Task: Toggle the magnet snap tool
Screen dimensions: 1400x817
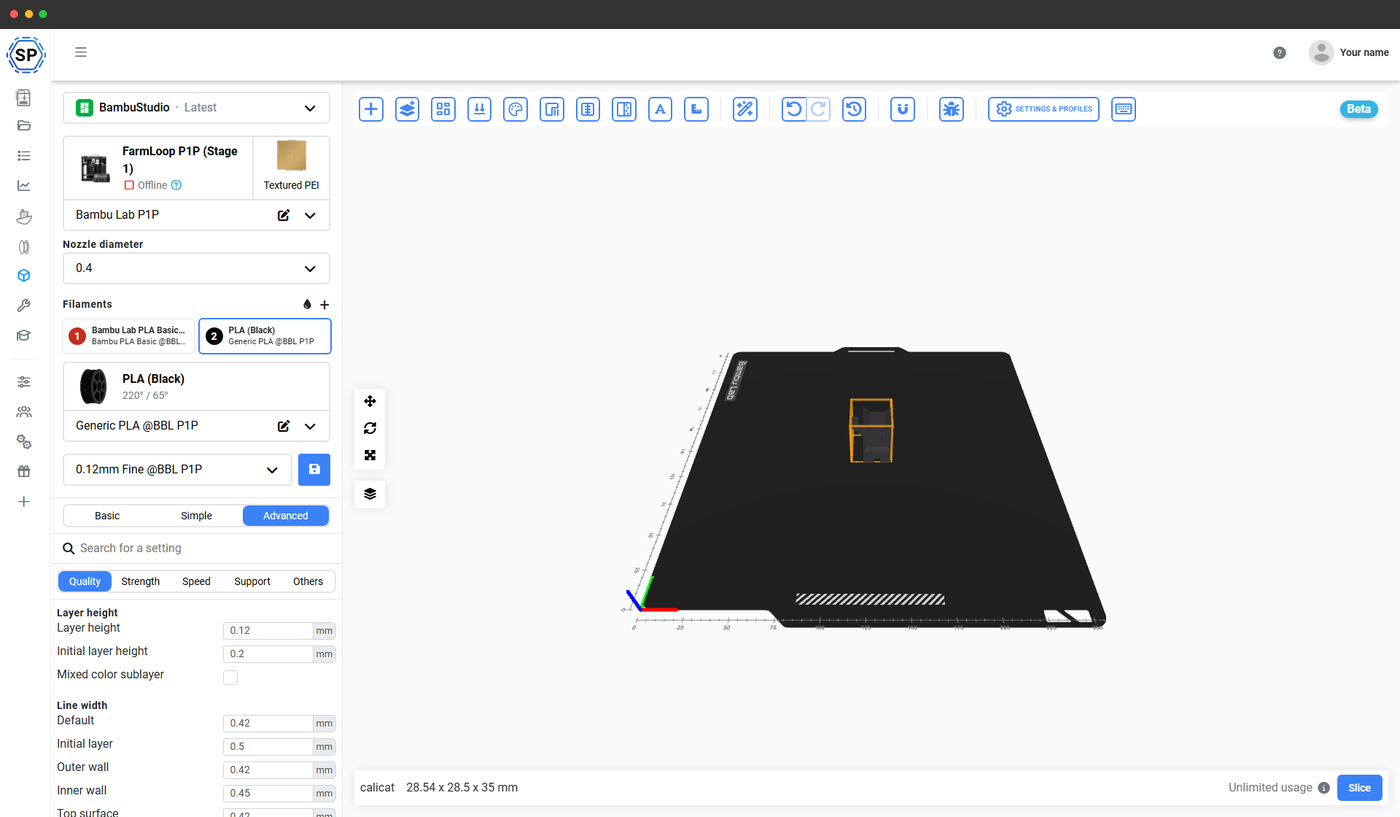Action: click(903, 109)
